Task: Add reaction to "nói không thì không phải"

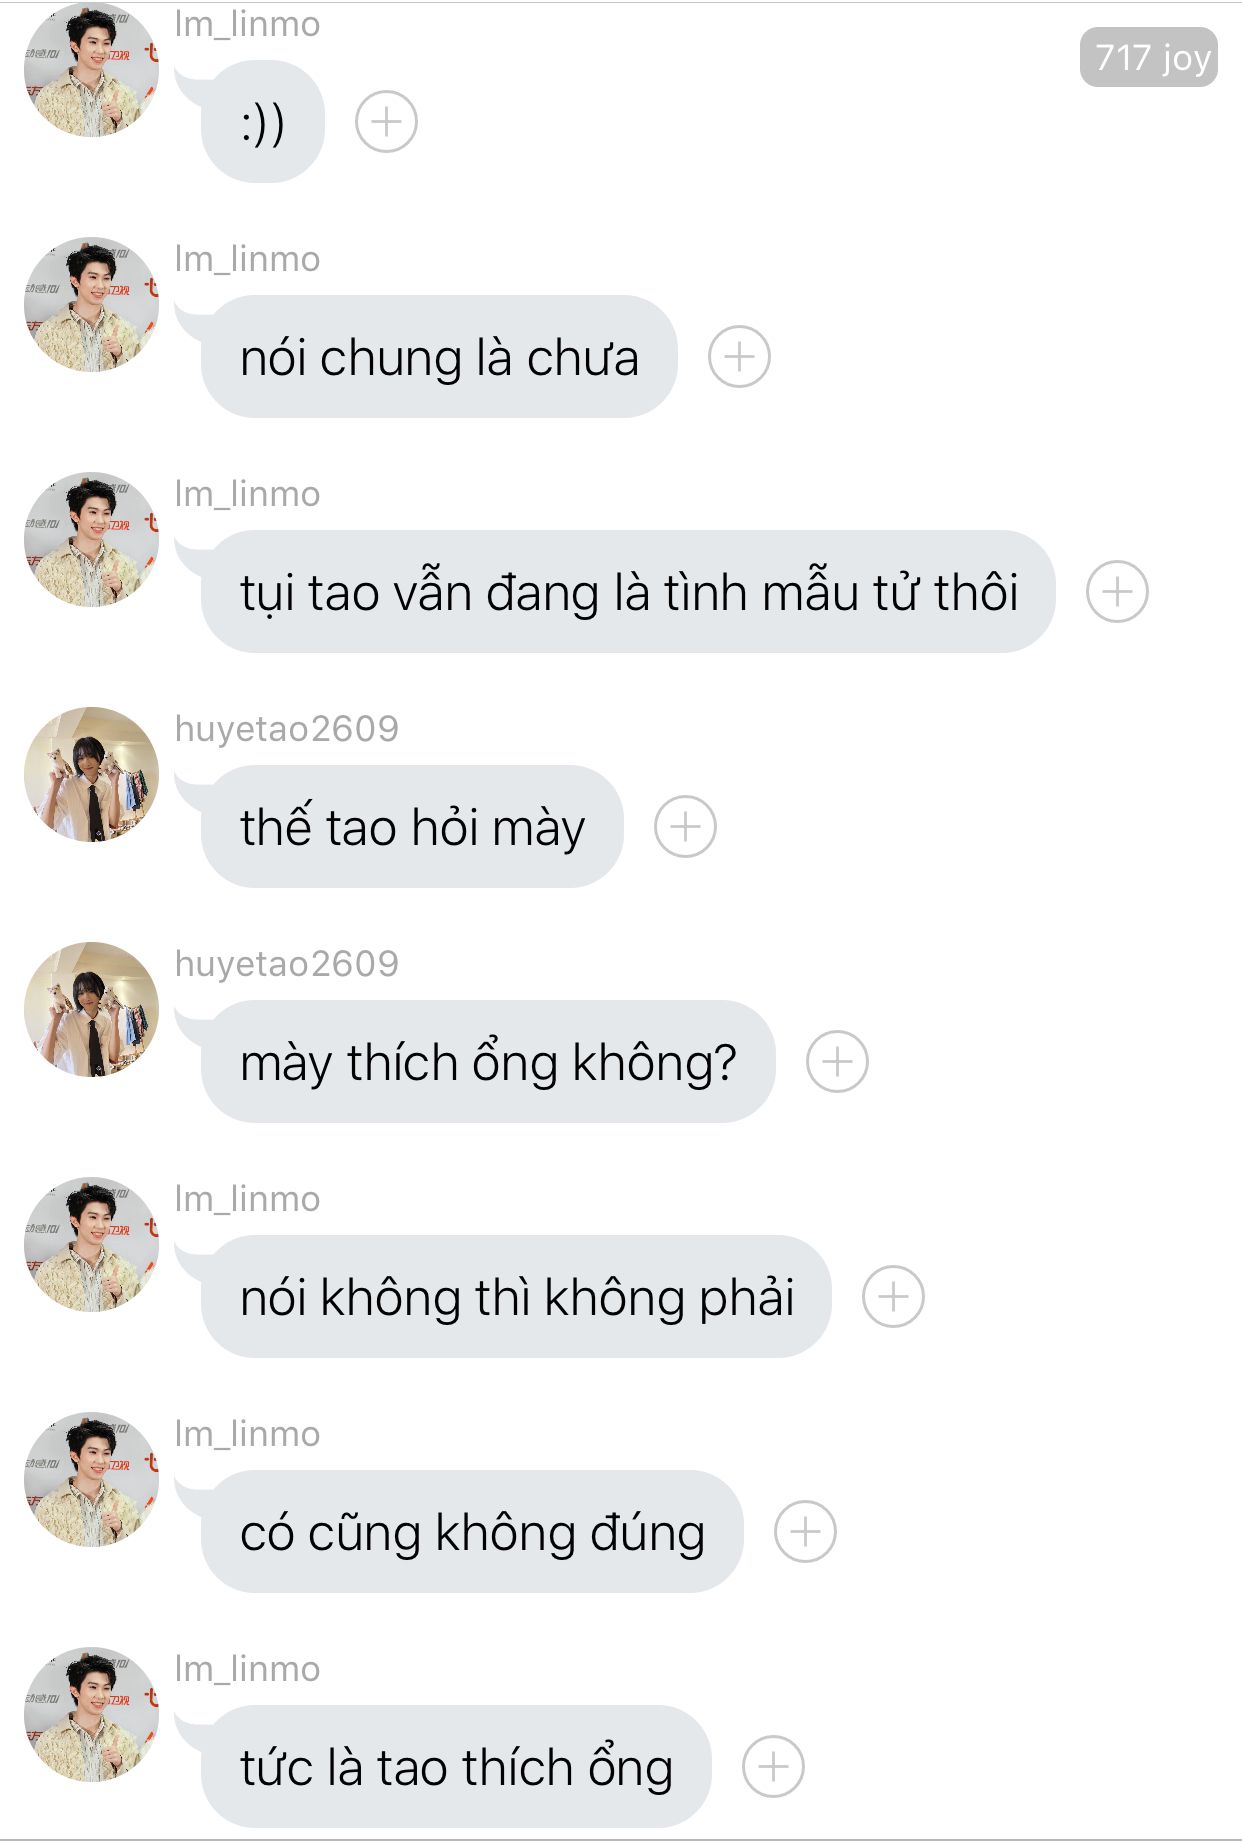Action: (x=893, y=1297)
